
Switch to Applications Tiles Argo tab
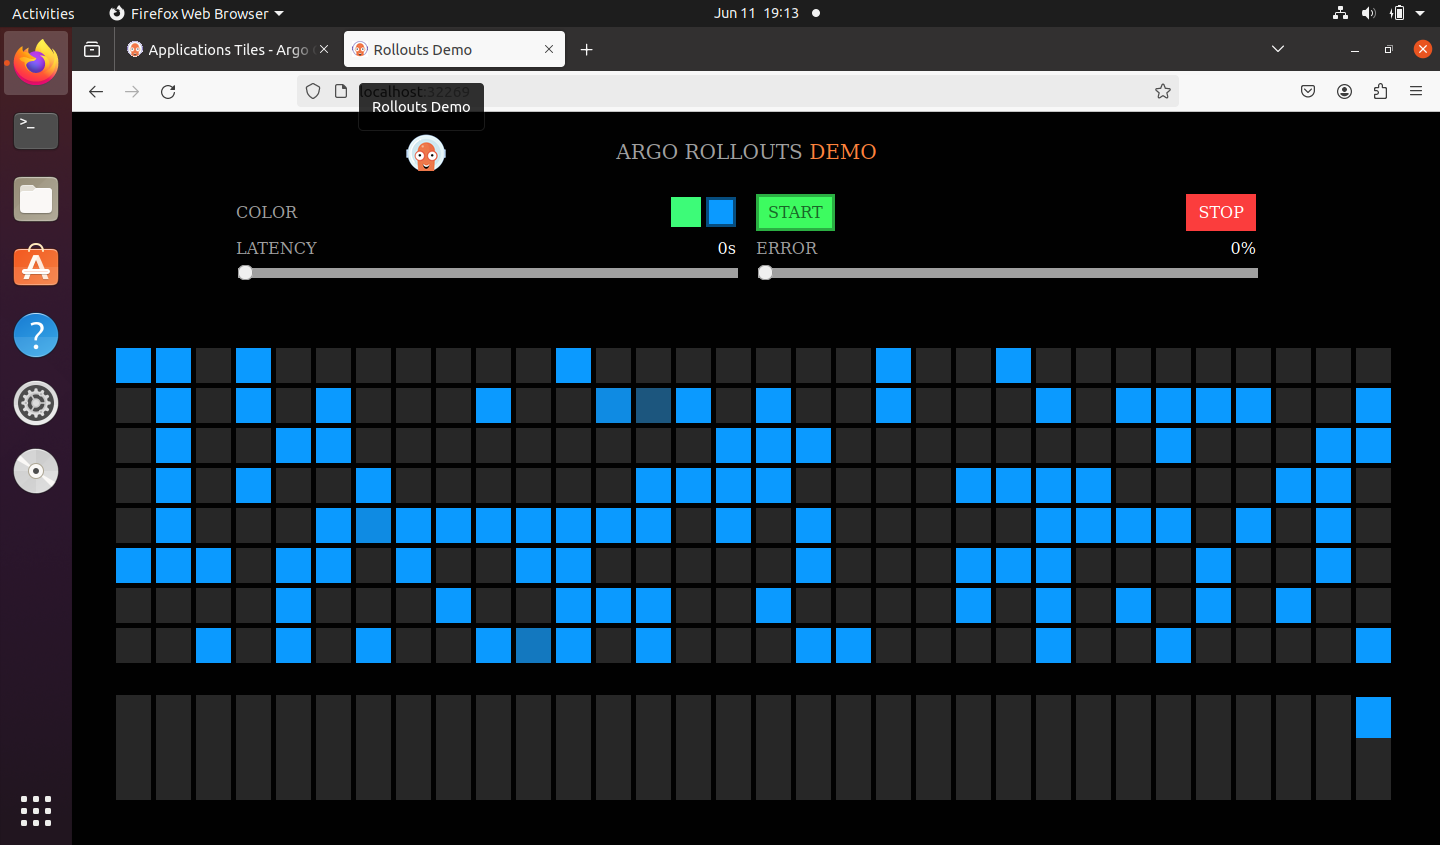point(220,50)
